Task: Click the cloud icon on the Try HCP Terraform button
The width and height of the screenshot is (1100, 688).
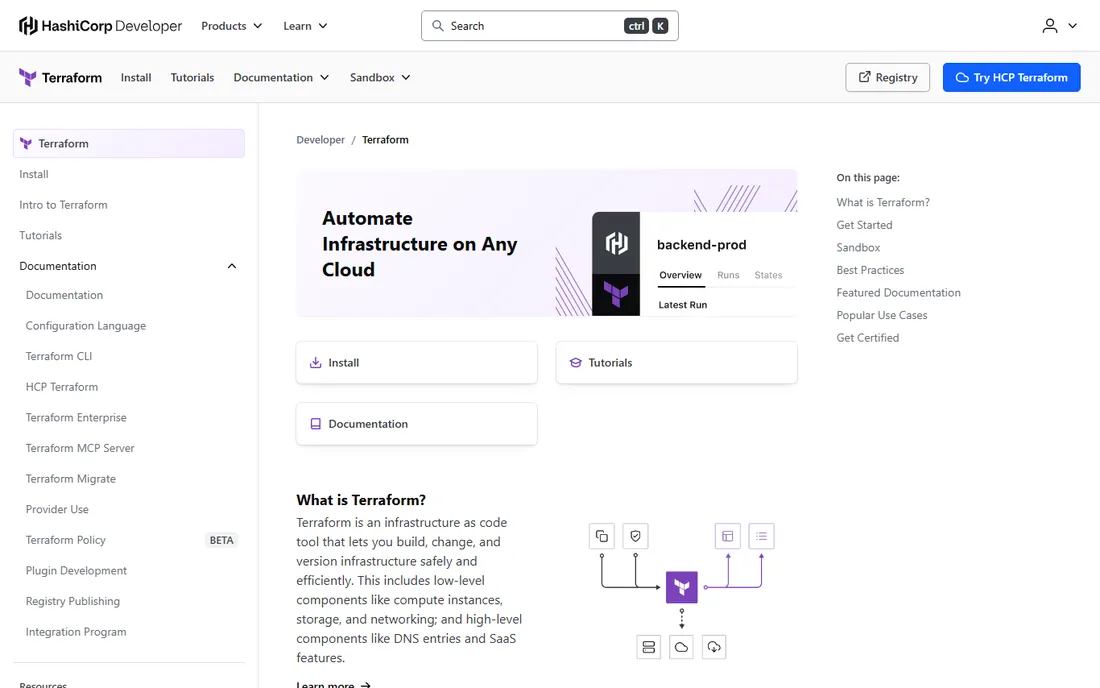Action: point(962,77)
